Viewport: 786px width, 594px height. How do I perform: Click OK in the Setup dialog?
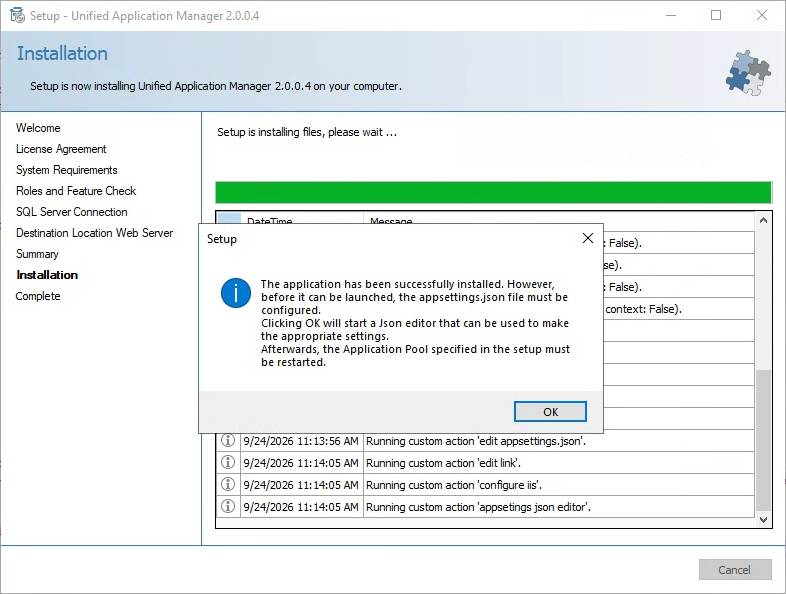pyautogui.click(x=550, y=412)
